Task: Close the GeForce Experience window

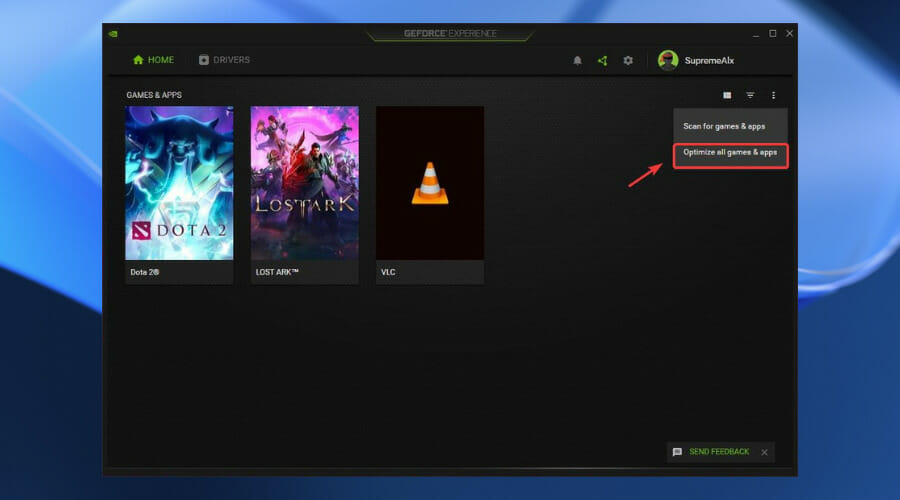Action: pos(789,34)
